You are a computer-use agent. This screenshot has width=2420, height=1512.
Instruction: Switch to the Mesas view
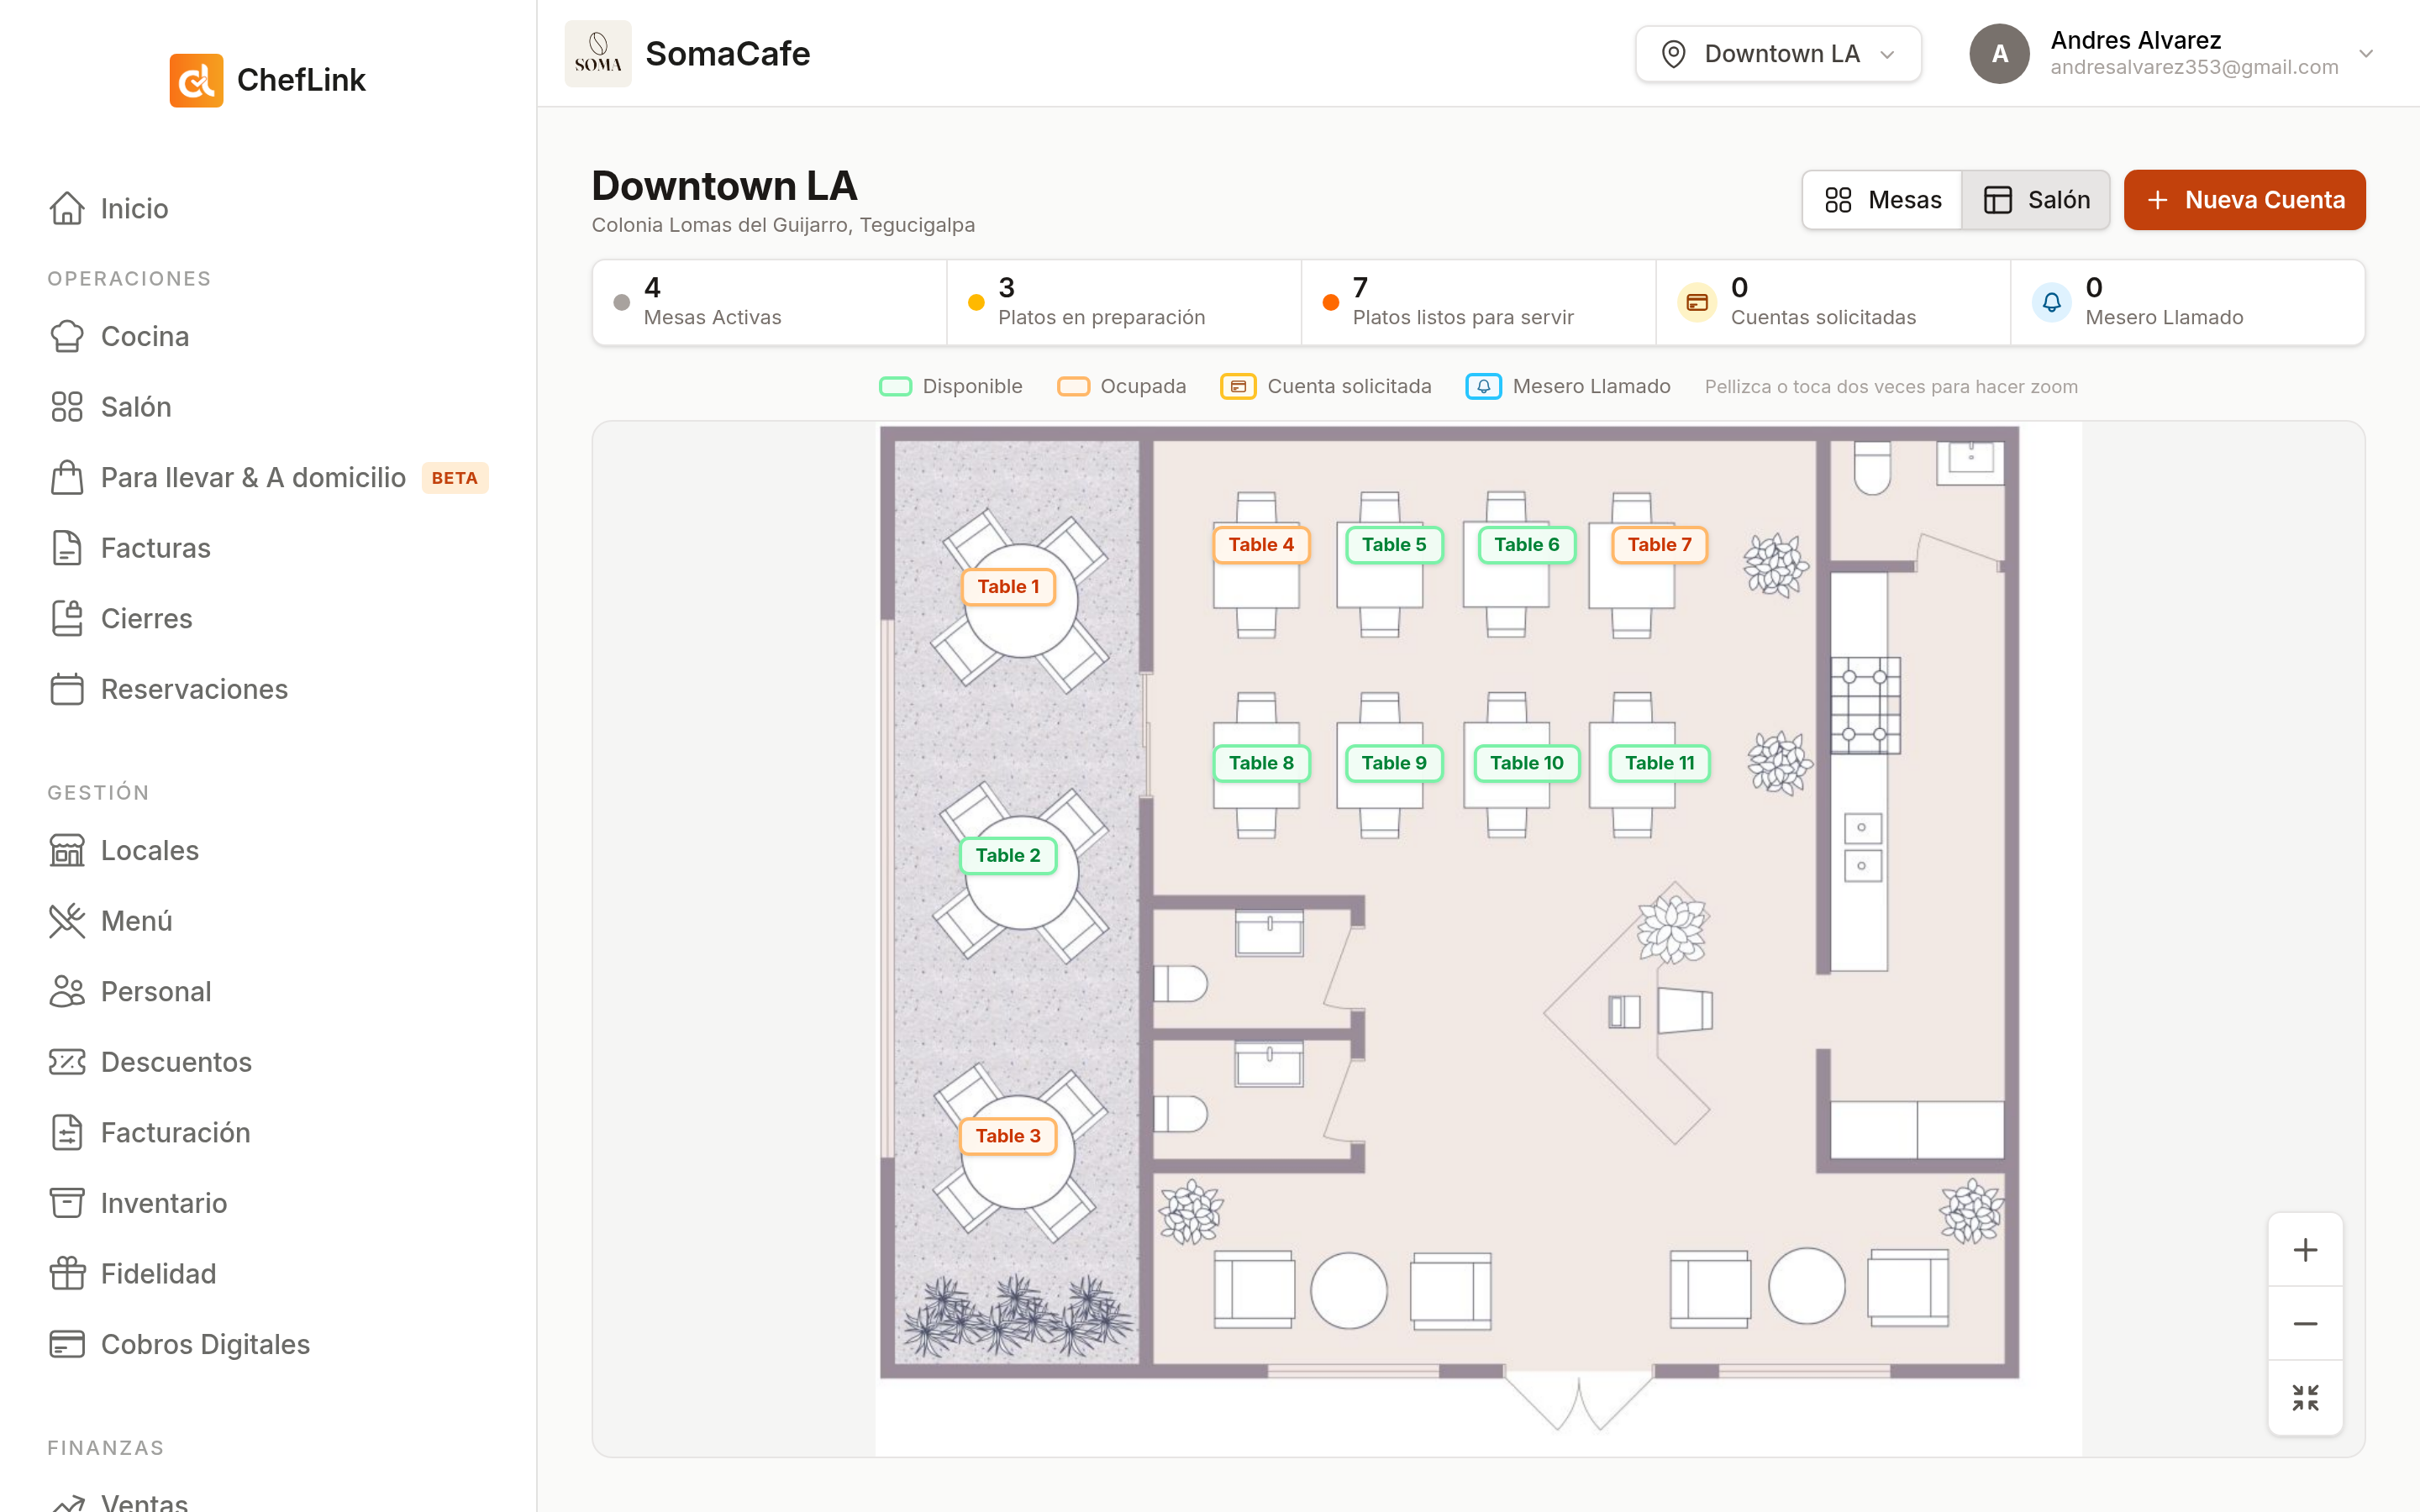tap(1882, 200)
